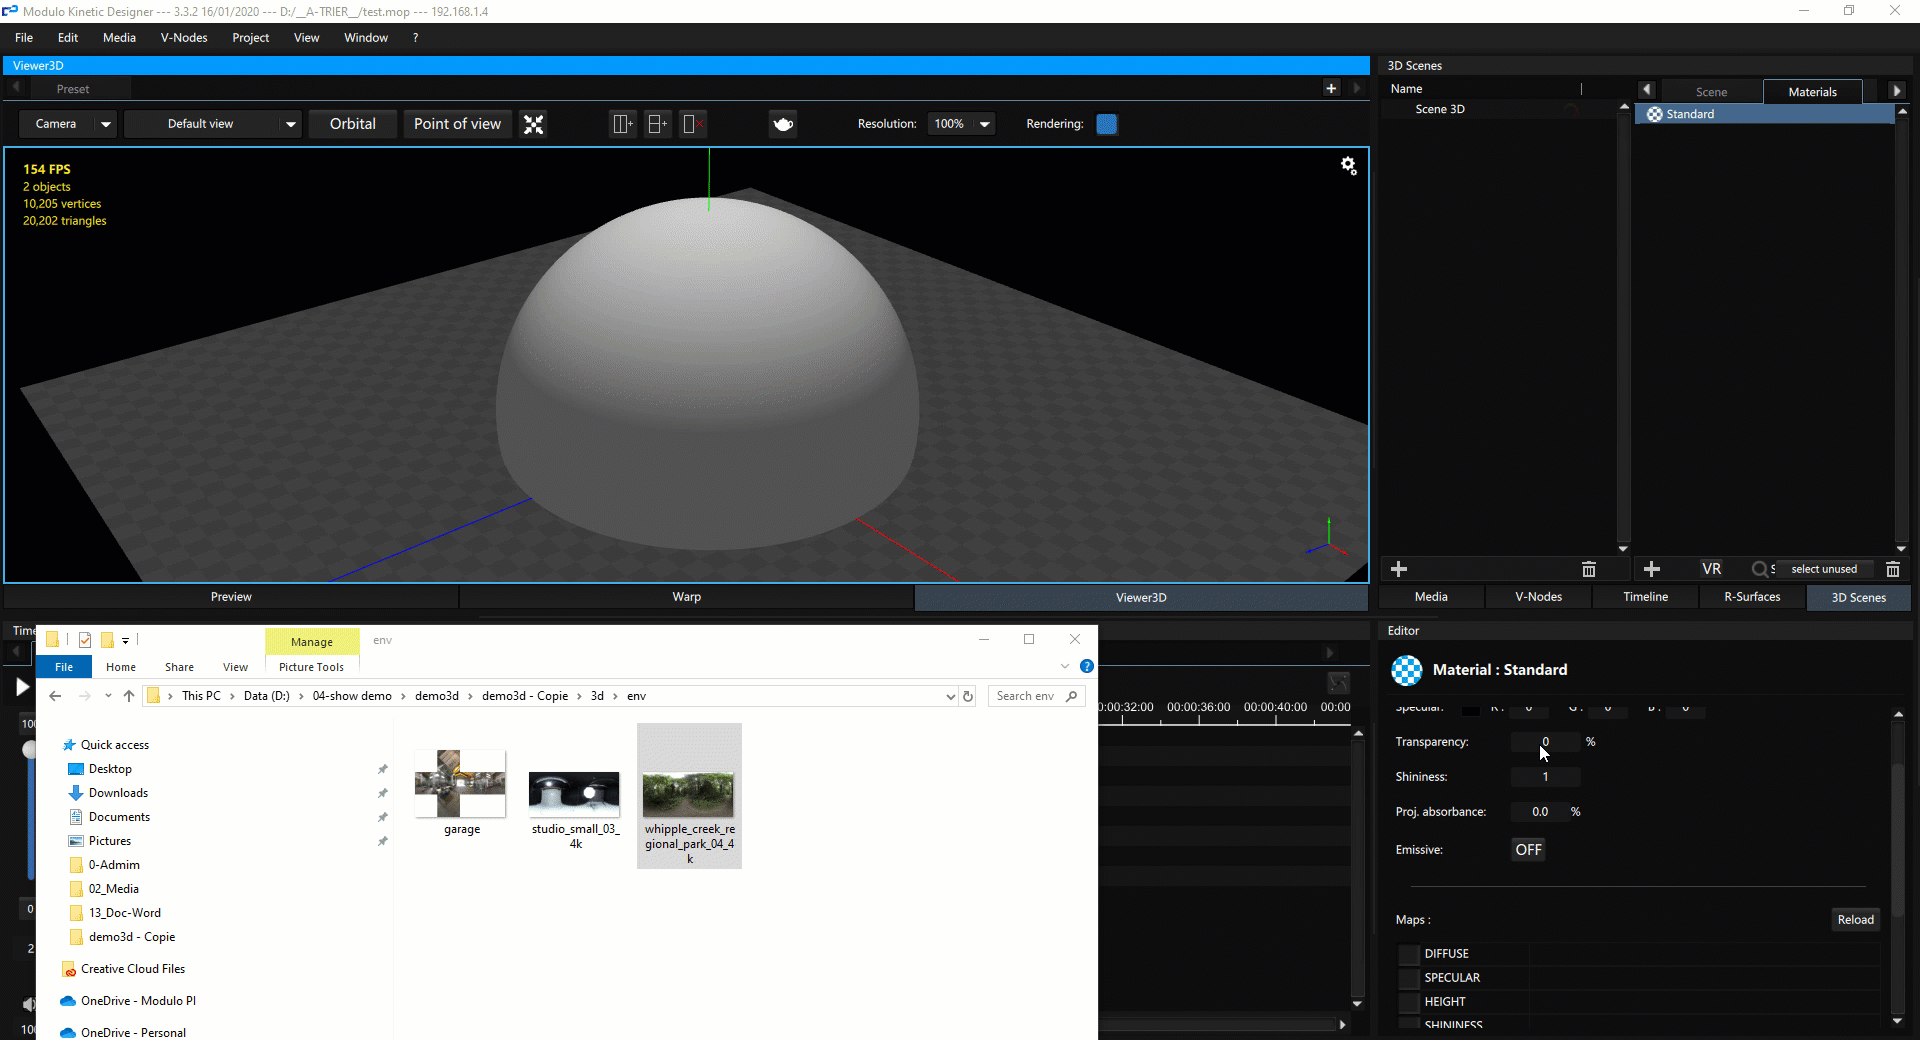1920x1040 pixels.
Task: Enable VR mode for the scene
Action: tap(1711, 568)
